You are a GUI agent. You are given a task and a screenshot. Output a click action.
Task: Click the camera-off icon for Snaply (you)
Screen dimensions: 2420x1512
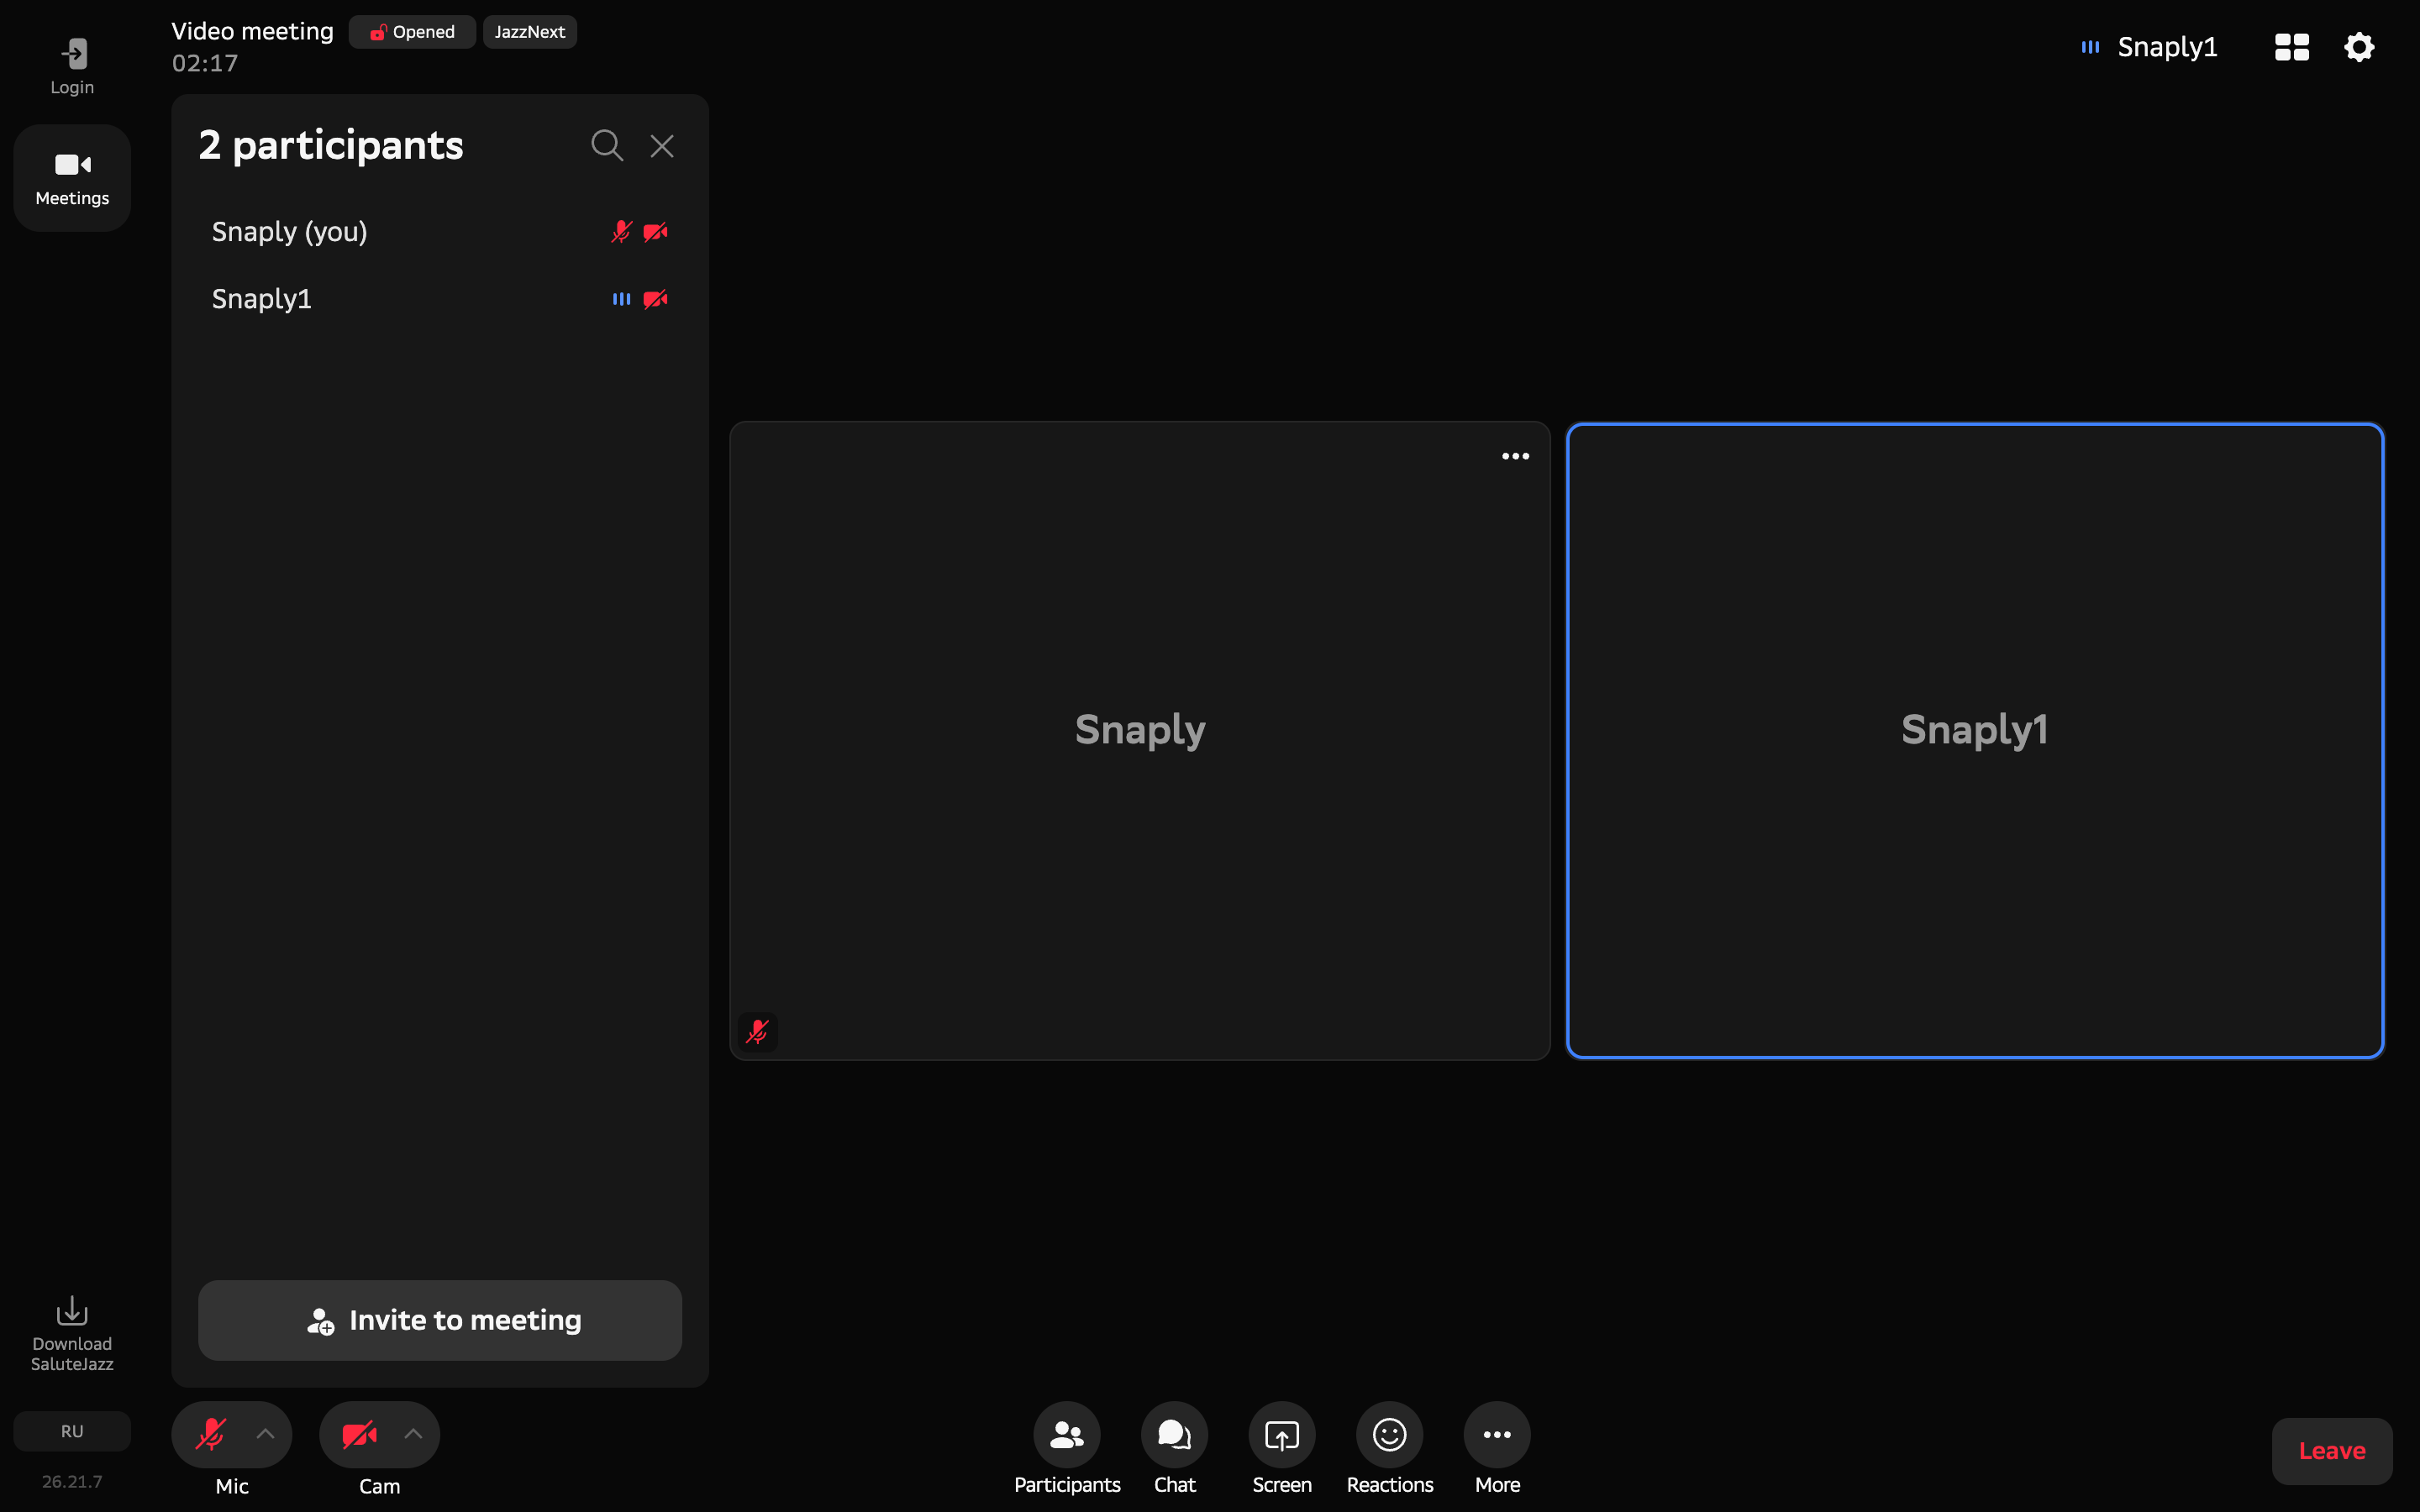pos(655,232)
